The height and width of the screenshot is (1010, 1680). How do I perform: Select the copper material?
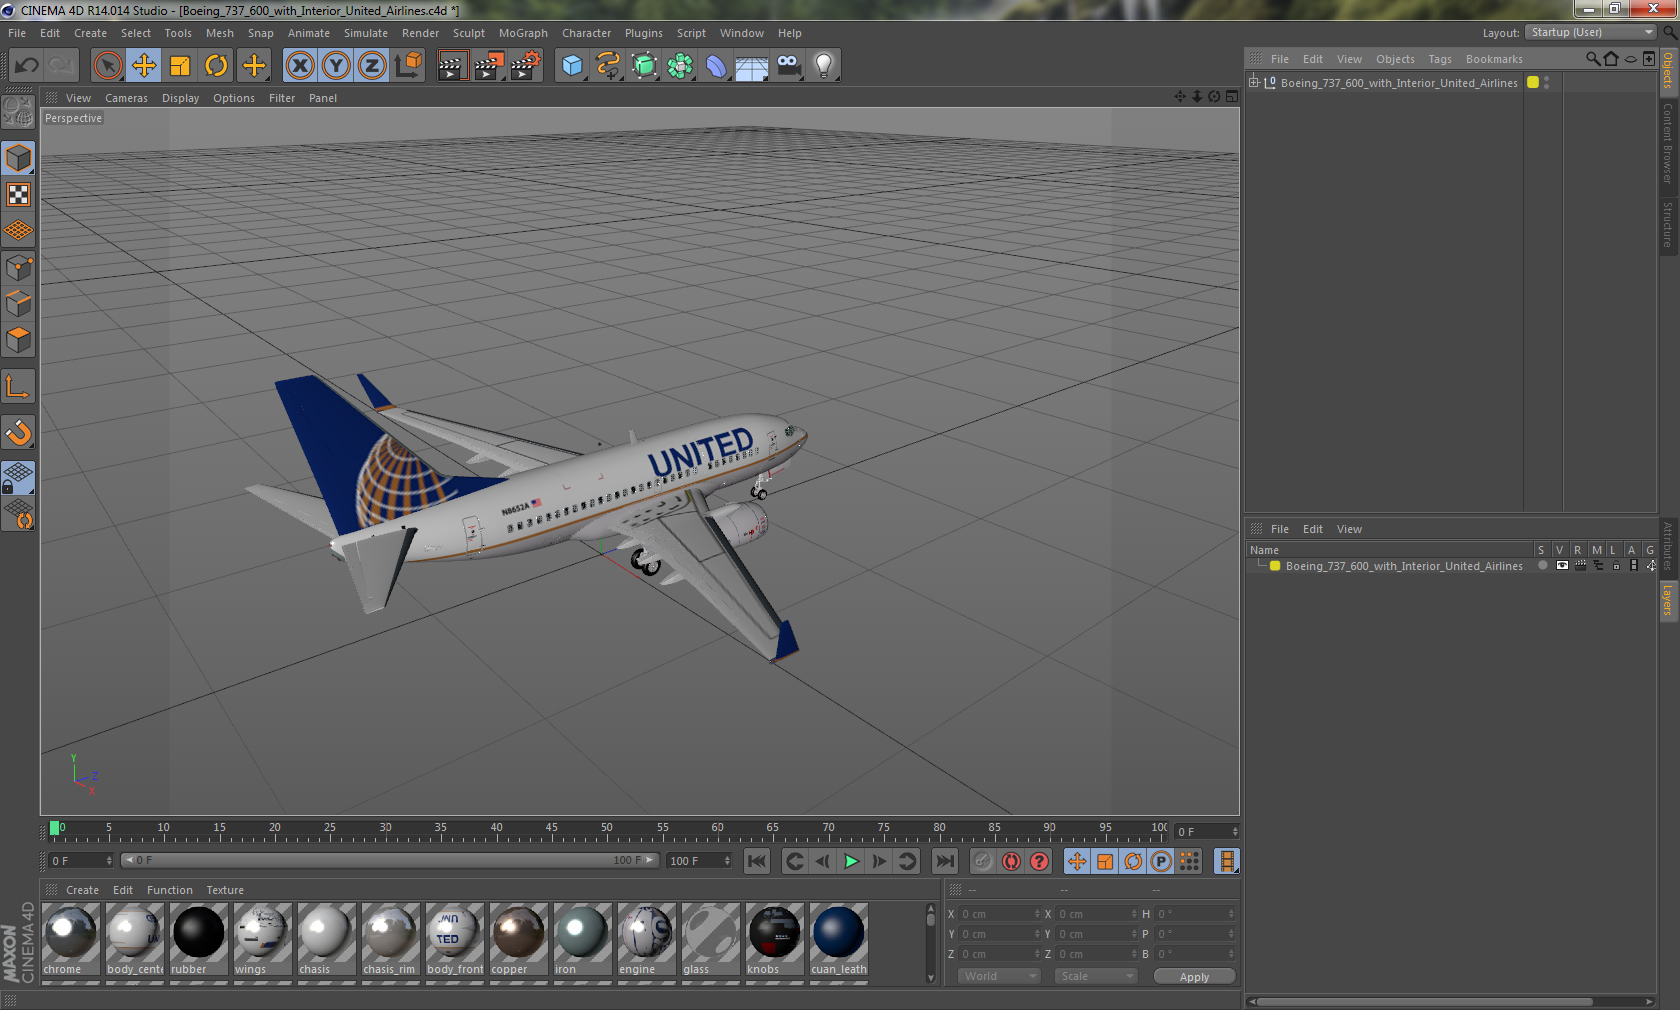click(518, 940)
